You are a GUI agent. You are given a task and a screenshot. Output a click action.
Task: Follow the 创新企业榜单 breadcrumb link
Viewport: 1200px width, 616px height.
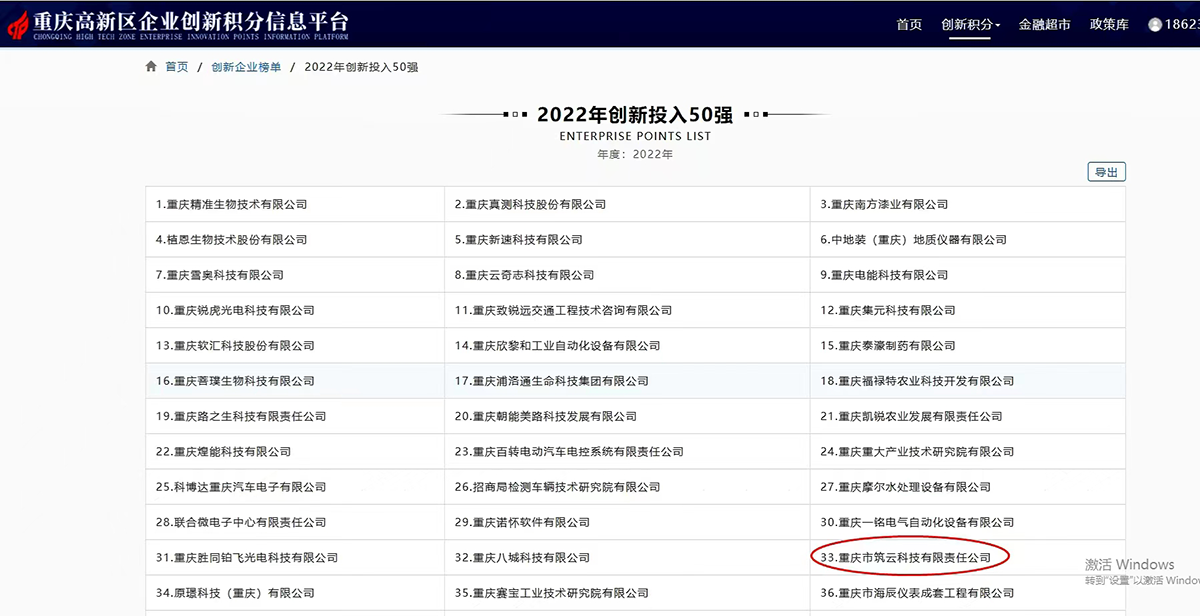point(246,67)
